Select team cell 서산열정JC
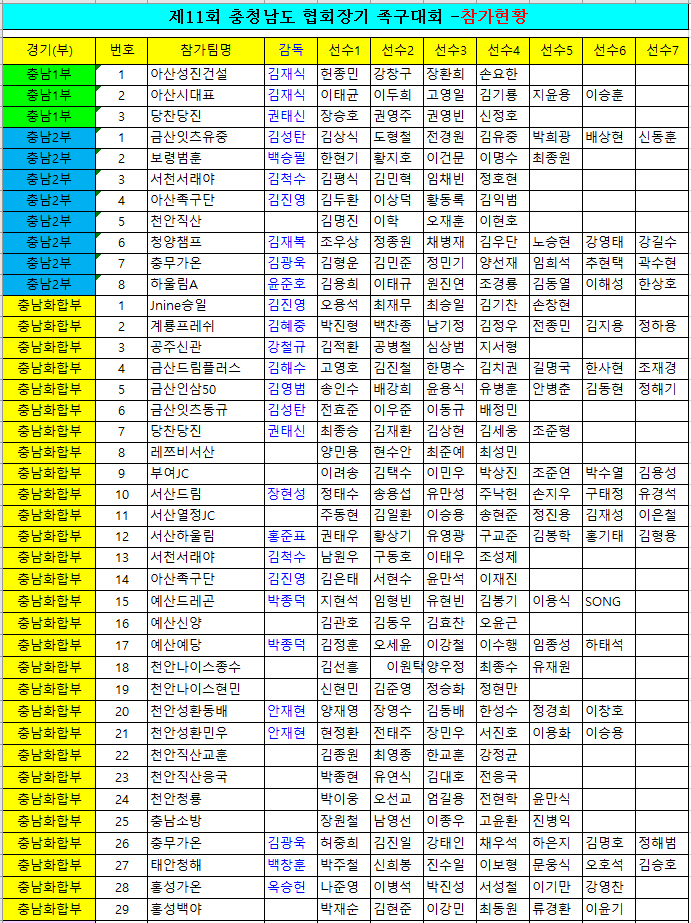The image size is (691, 923). coord(206,516)
